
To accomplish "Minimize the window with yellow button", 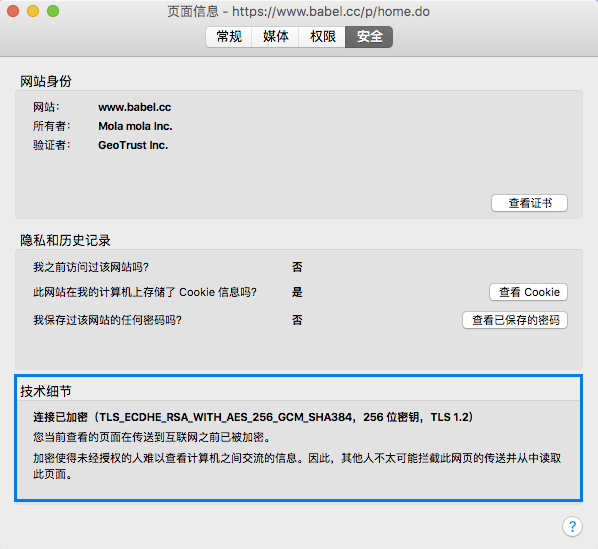I will (x=33, y=11).
